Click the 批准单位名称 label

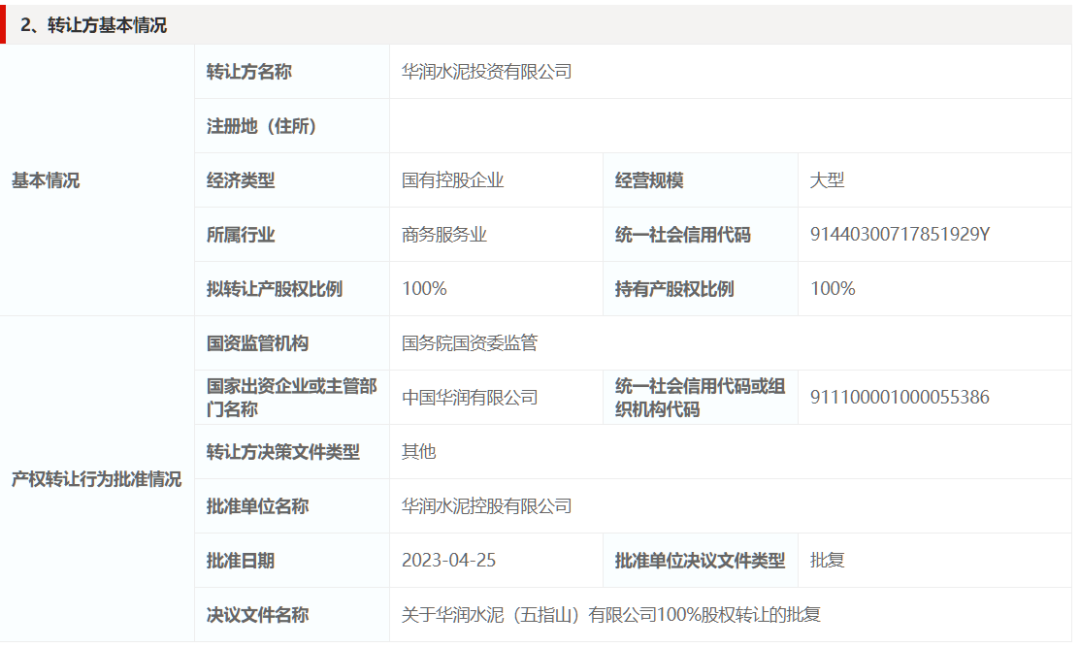pyautogui.click(x=258, y=506)
